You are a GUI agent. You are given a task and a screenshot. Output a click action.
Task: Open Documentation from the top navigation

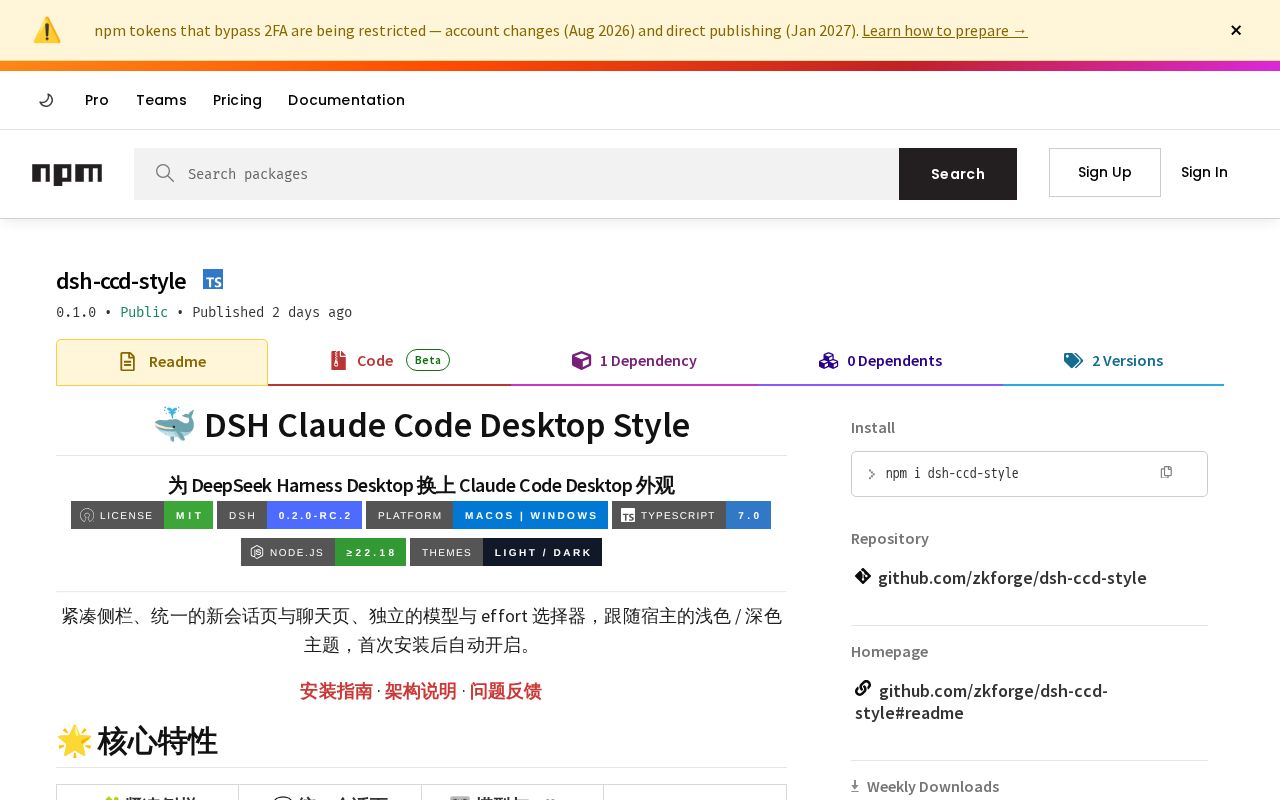346,100
